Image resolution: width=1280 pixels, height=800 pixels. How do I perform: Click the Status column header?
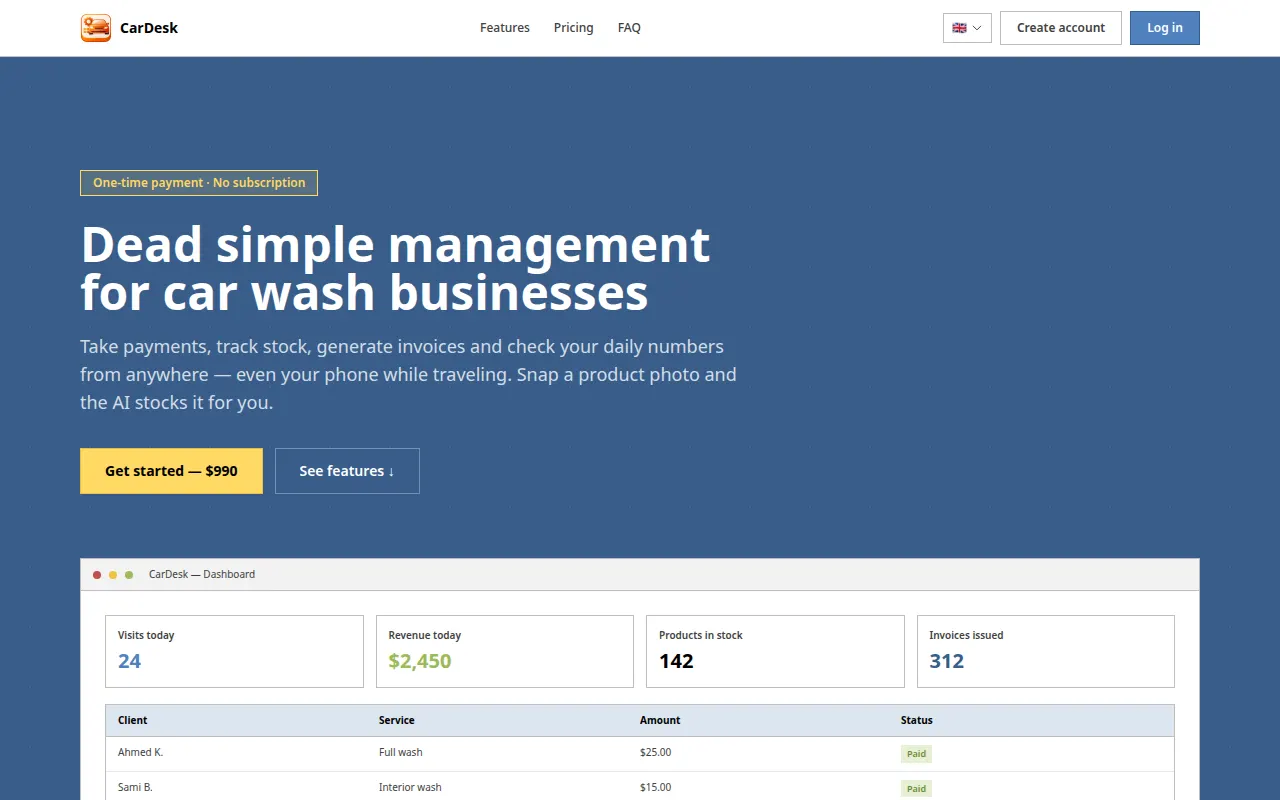pyautogui.click(x=917, y=720)
